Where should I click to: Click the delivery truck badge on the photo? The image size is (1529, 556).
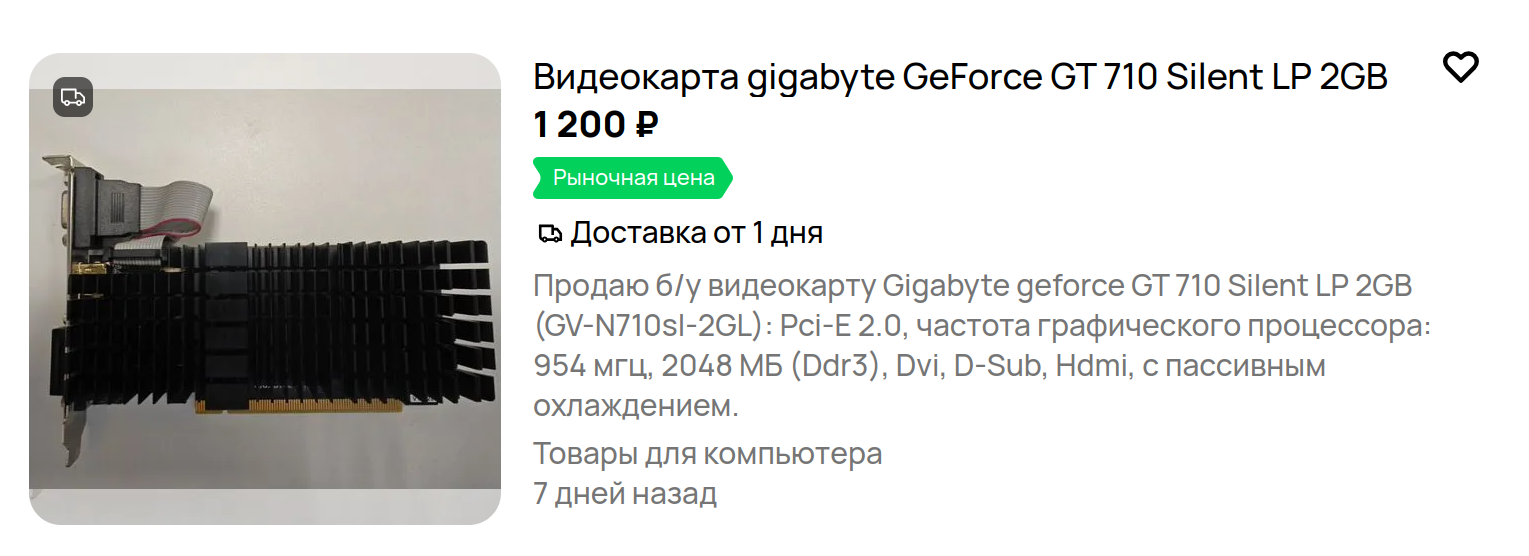73,97
